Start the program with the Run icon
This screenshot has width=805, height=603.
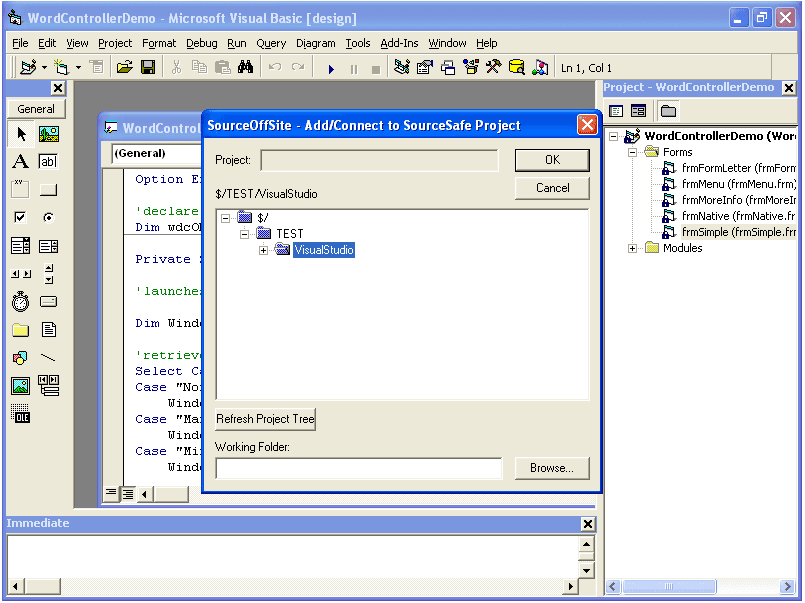coord(331,68)
